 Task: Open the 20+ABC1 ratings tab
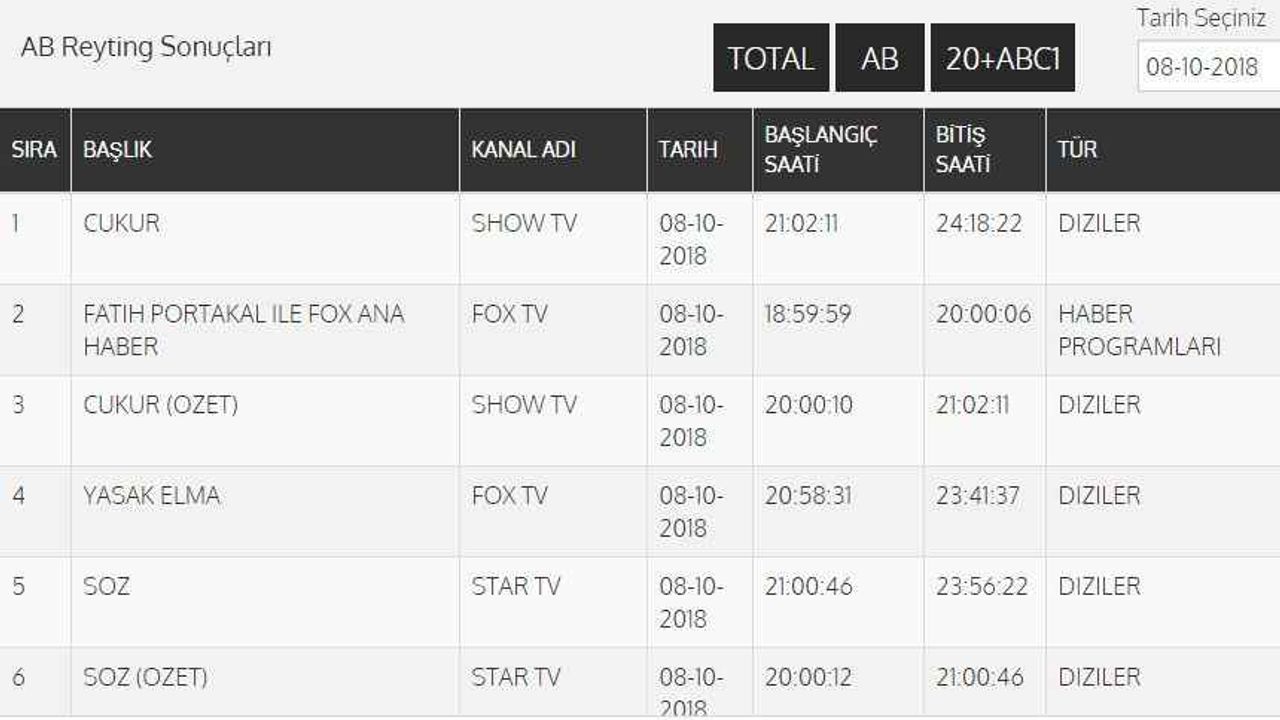pos(1002,58)
